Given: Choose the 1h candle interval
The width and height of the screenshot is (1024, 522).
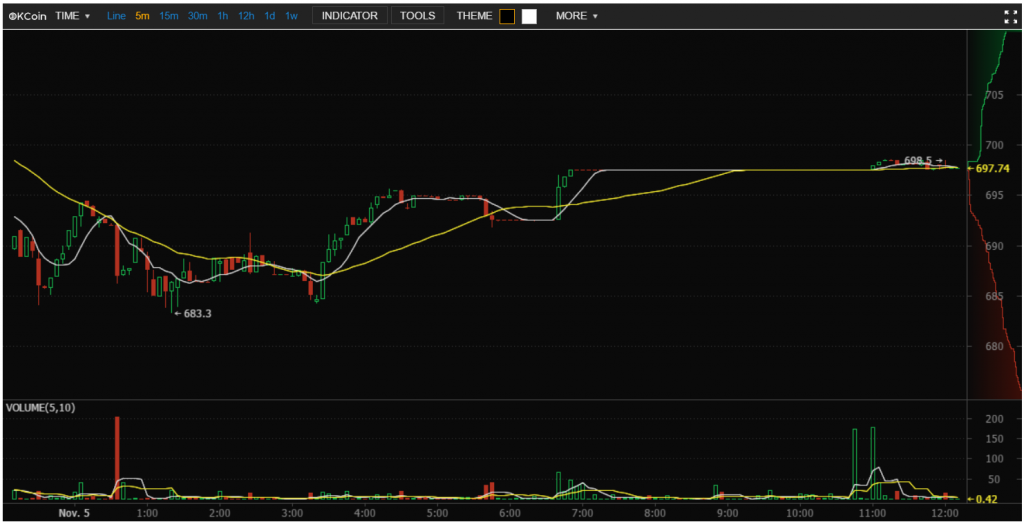Looking at the screenshot, I should coord(223,16).
